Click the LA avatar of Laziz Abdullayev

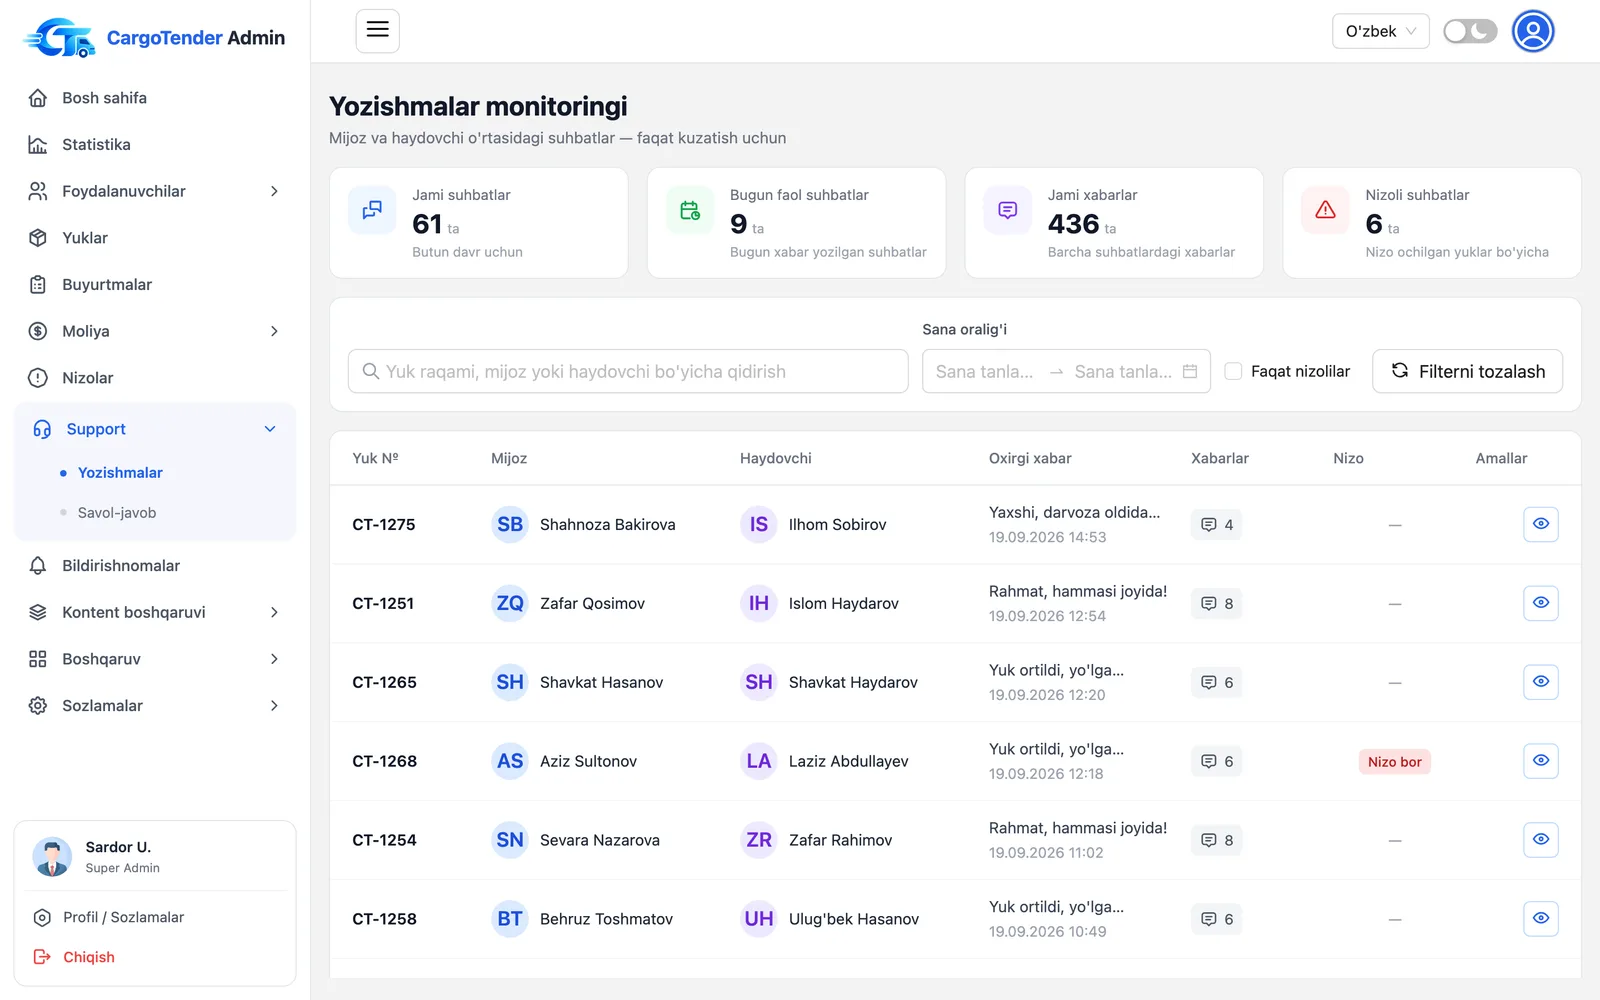759,761
